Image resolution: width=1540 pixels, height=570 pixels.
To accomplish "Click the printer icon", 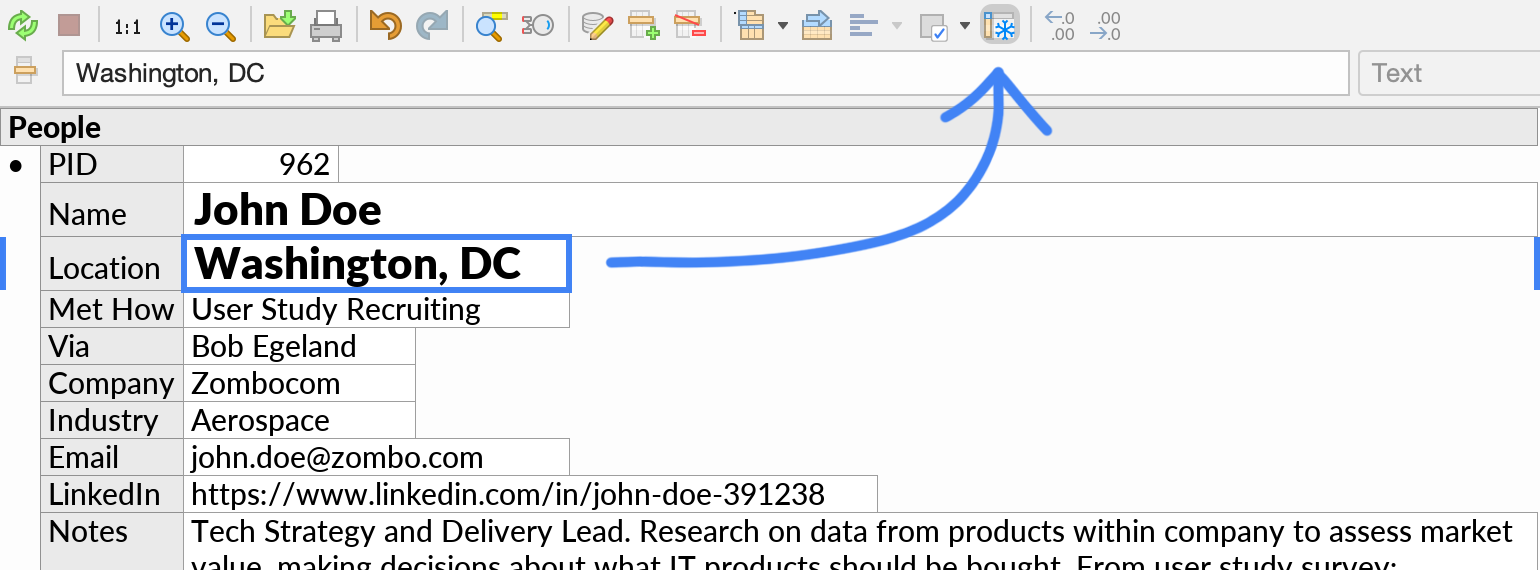I will point(326,26).
